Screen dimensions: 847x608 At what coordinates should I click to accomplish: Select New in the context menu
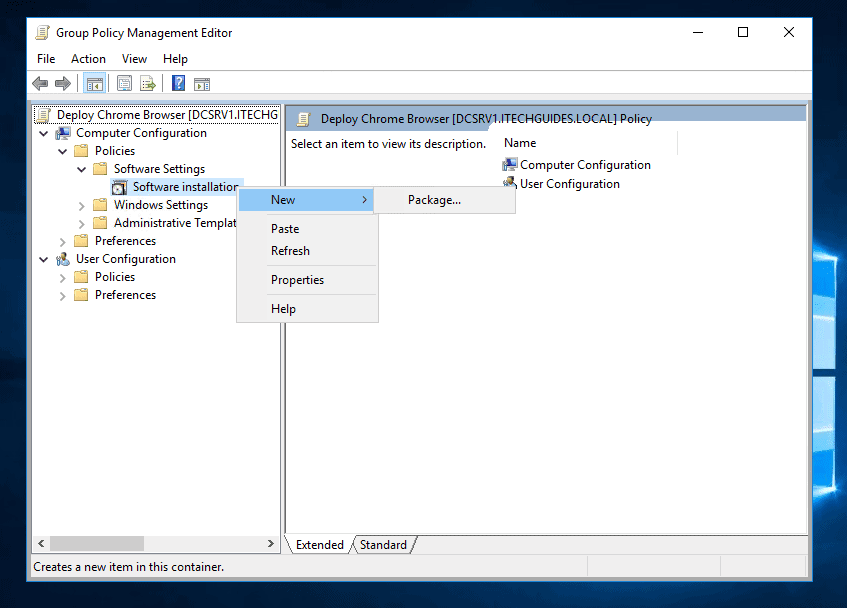pos(306,200)
